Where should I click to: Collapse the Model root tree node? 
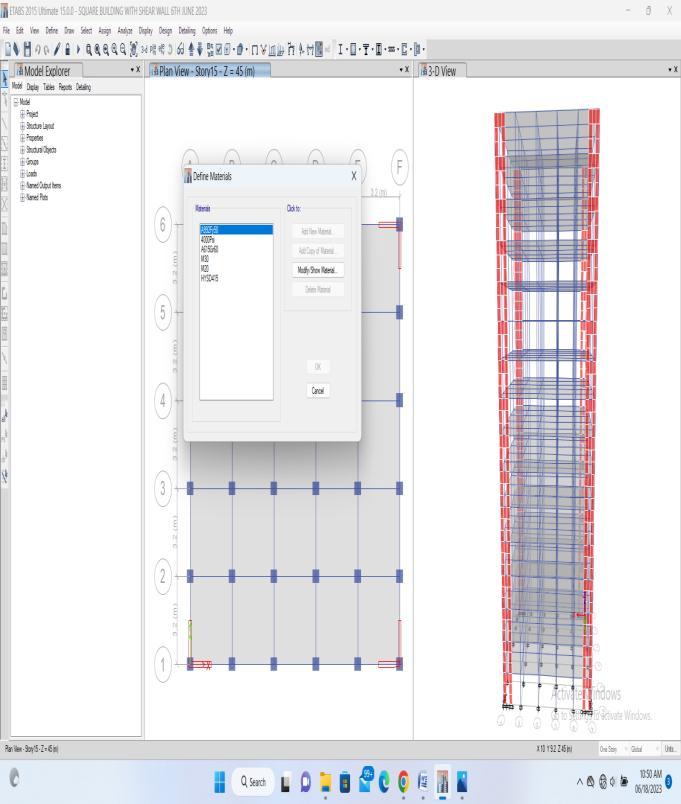click(x=16, y=102)
